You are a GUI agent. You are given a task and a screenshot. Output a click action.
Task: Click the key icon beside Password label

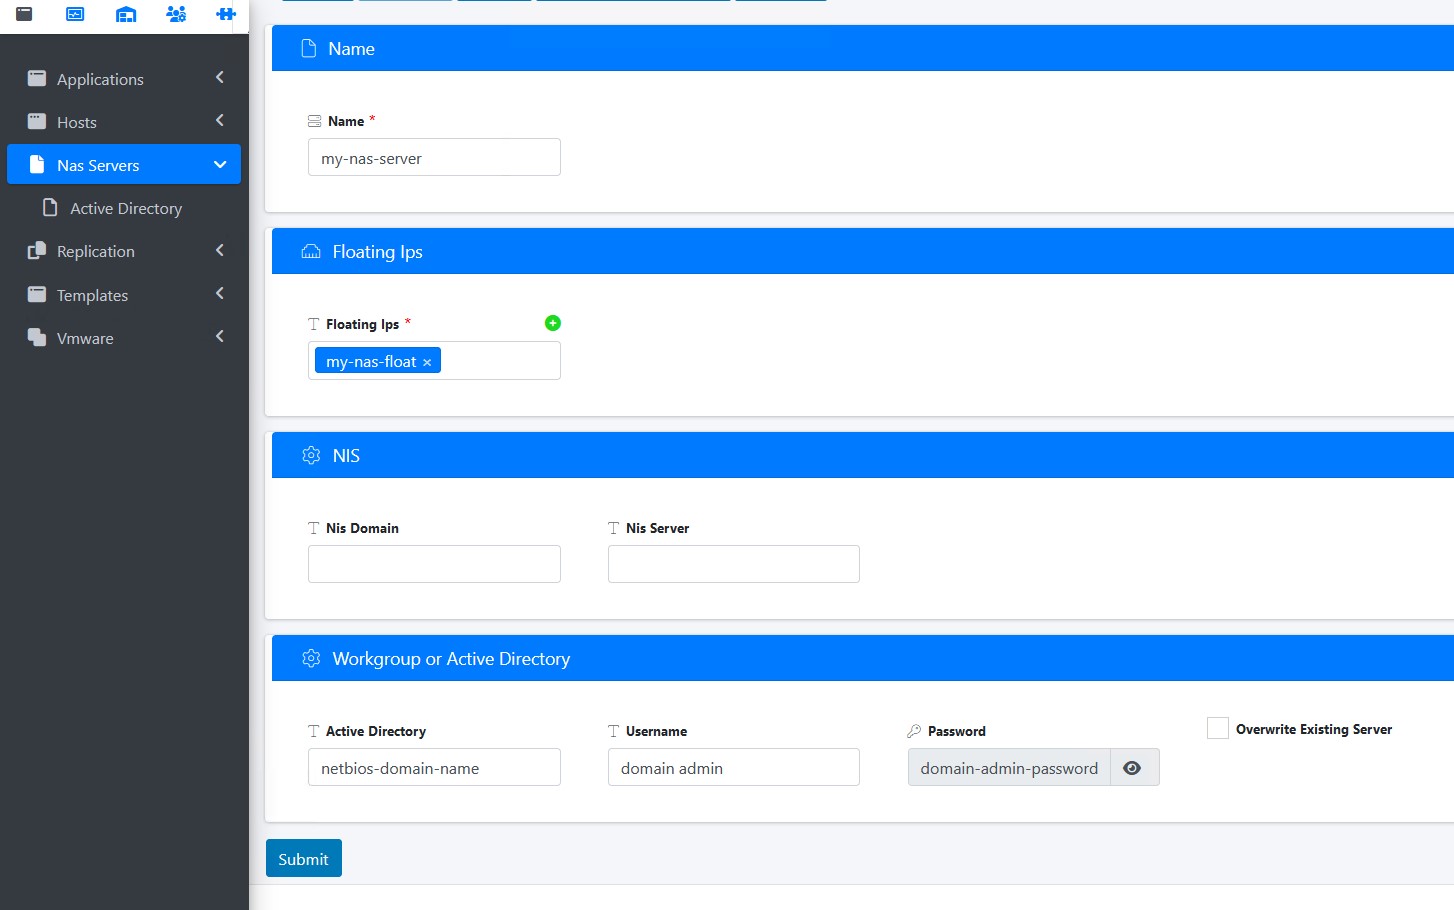coord(914,731)
